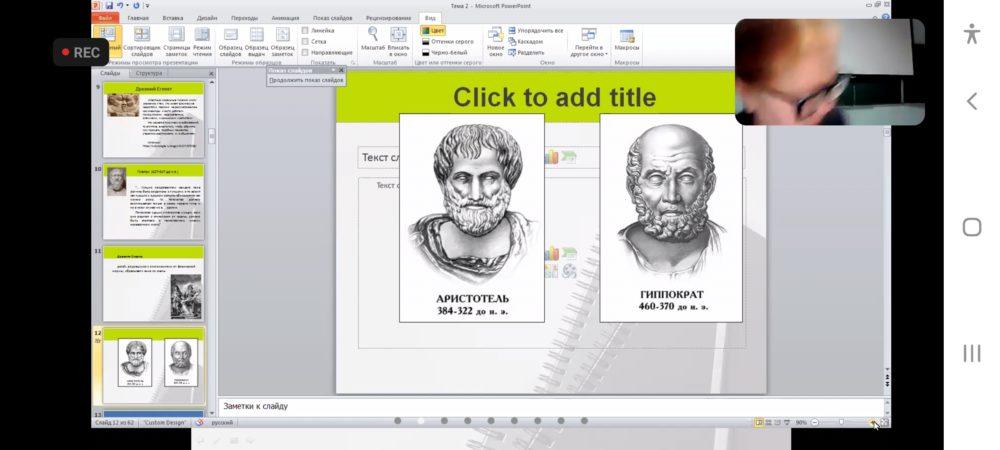Tap the phone back navigation arrow

972,101
